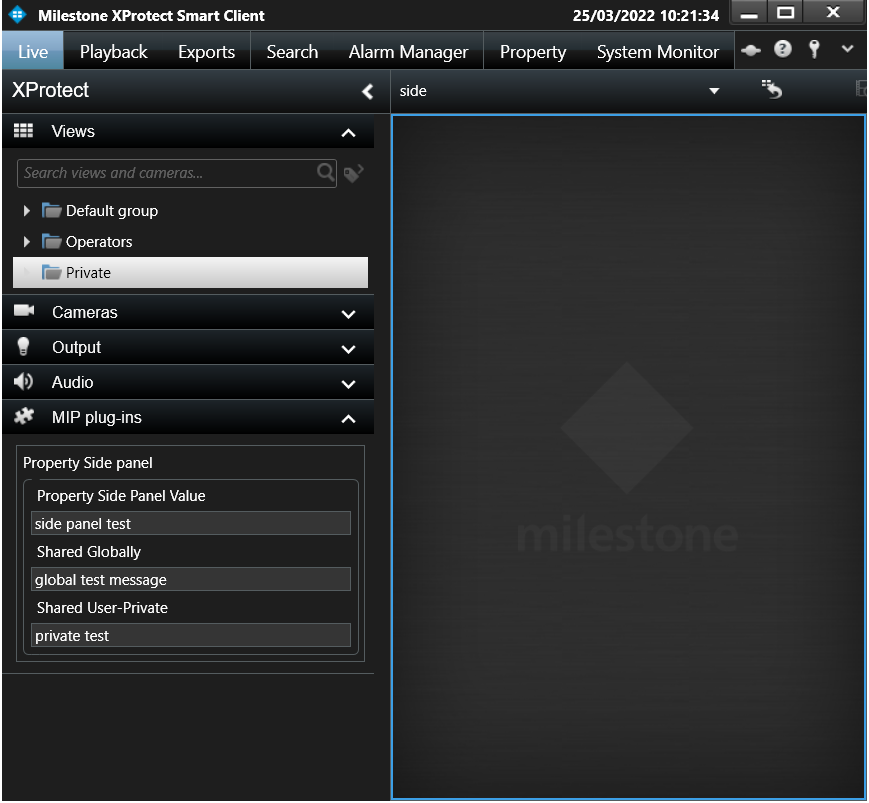The image size is (869, 803).
Task: Click the MIP plug-ins puzzle icon
Action: [x=24, y=416]
